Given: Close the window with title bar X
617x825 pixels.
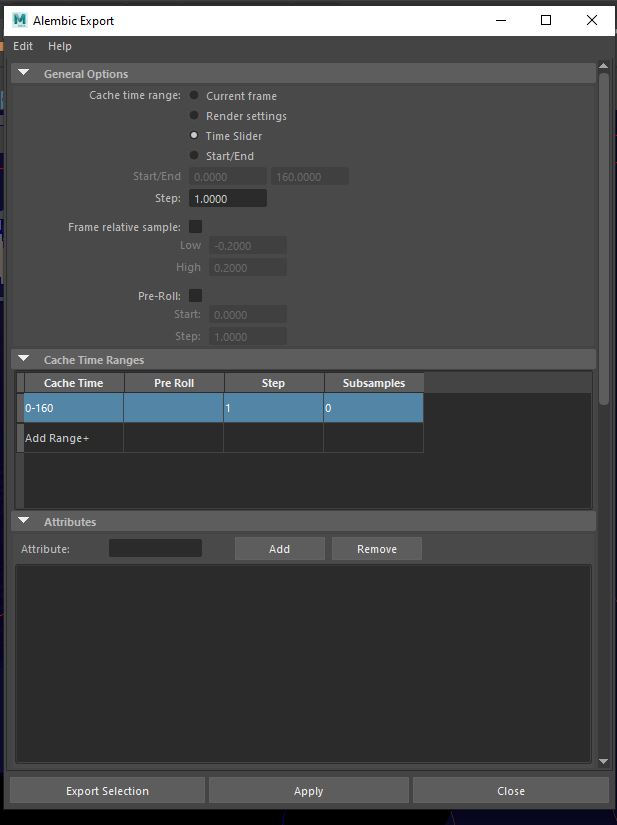Looking at the screenshot, I should pyautogui.click(x=592, y=21).
